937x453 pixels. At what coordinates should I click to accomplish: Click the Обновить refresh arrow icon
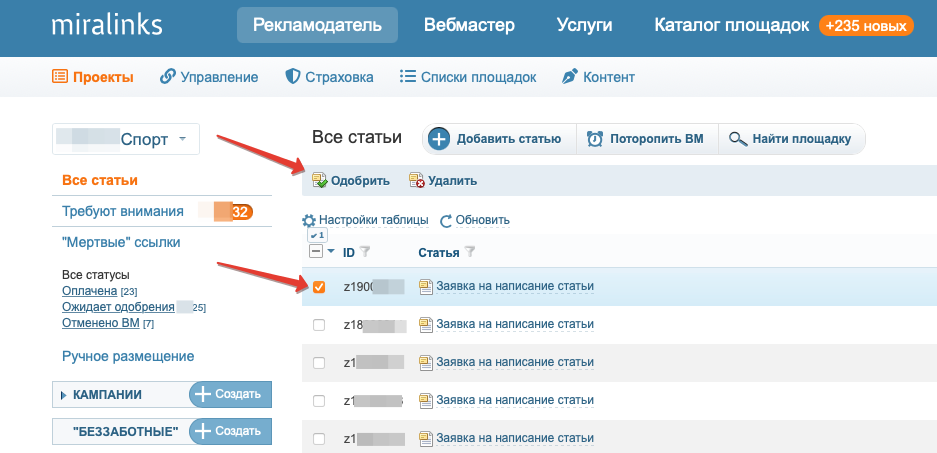tap(446, 221)
